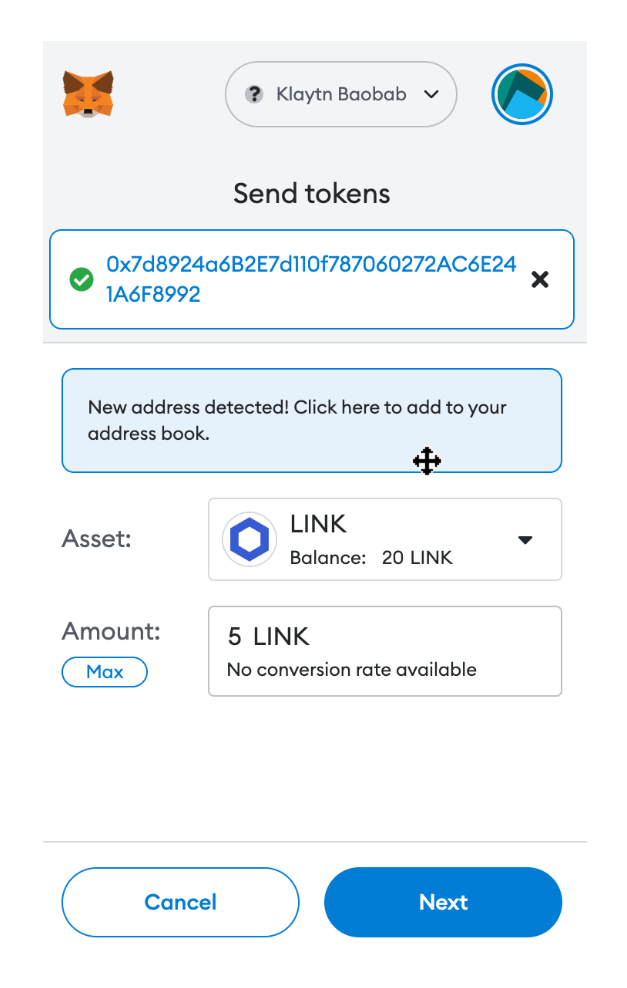Viewport: 627px width, 988px height.
Task: Click the Max amount button
Action: [x=105, y=672]
